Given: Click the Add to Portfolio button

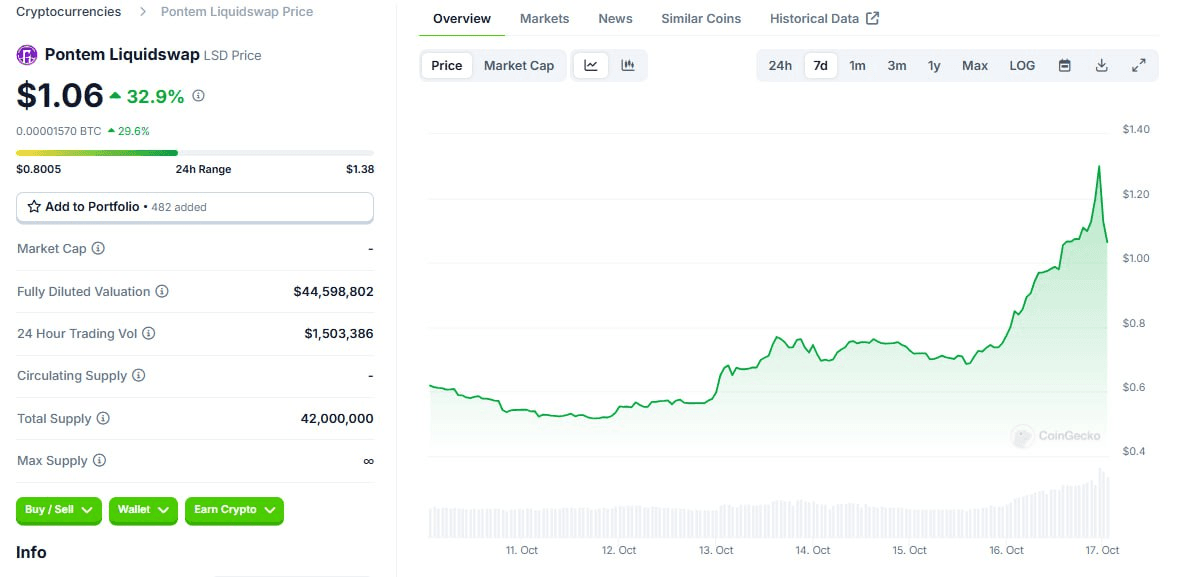Looking at the screenshot, I should click(195, 207).
